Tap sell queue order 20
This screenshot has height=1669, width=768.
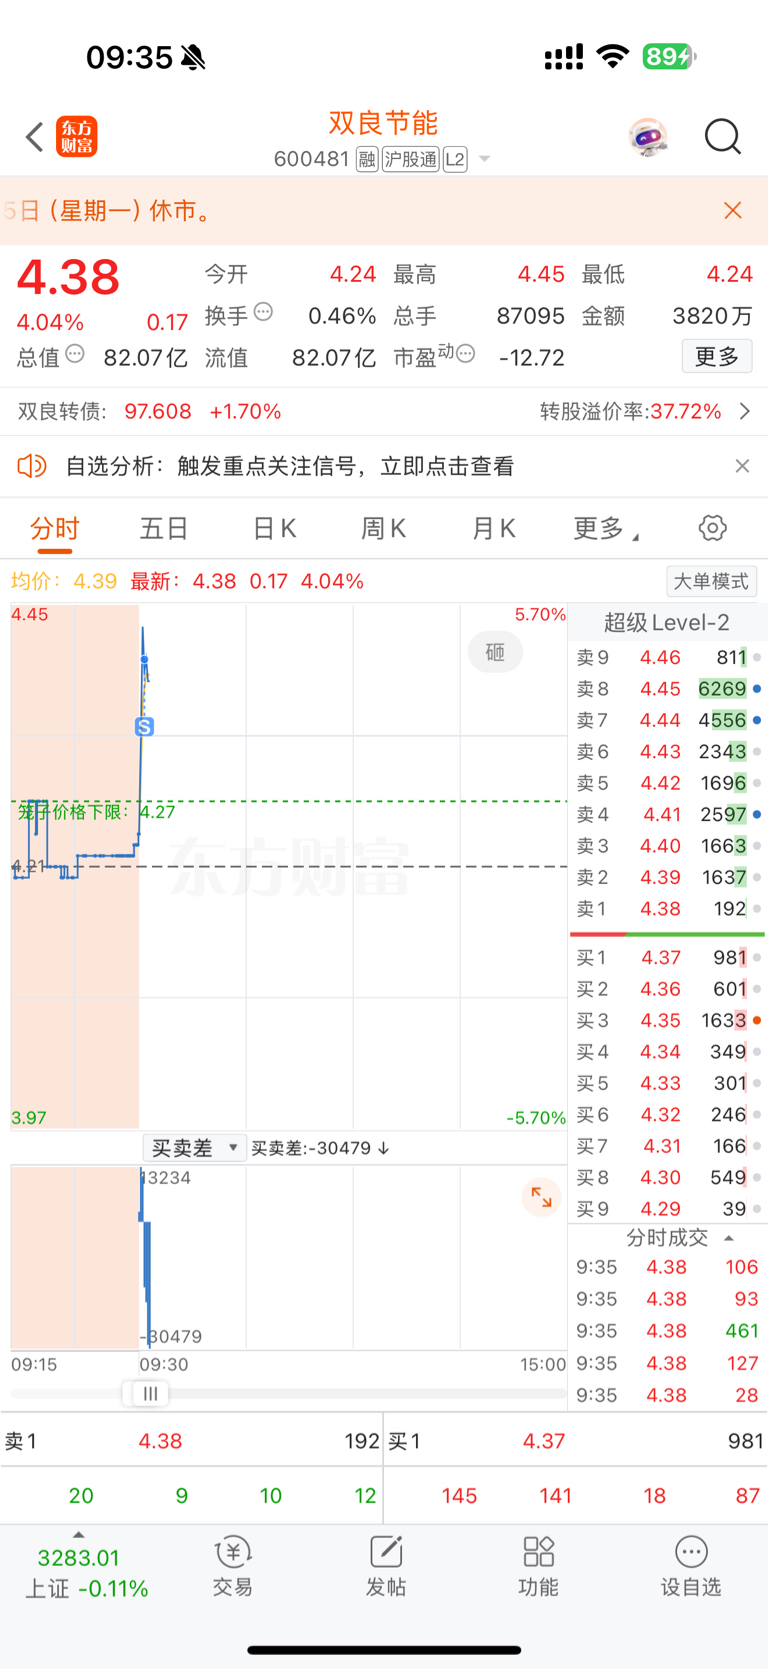81,1496
